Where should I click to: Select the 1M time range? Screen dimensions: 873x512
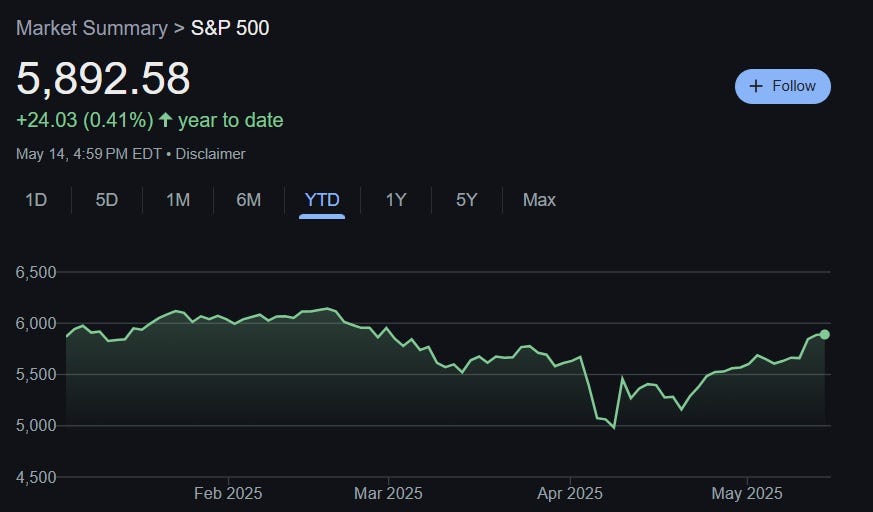pos(178,200)
